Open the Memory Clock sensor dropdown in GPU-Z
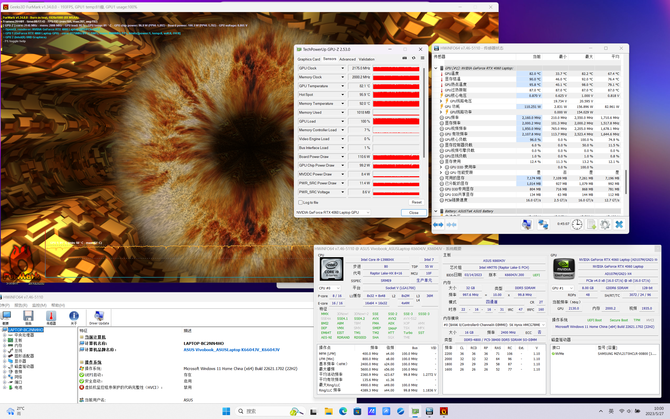The height and width of the screenshot is (419, 670). point(342,77)
